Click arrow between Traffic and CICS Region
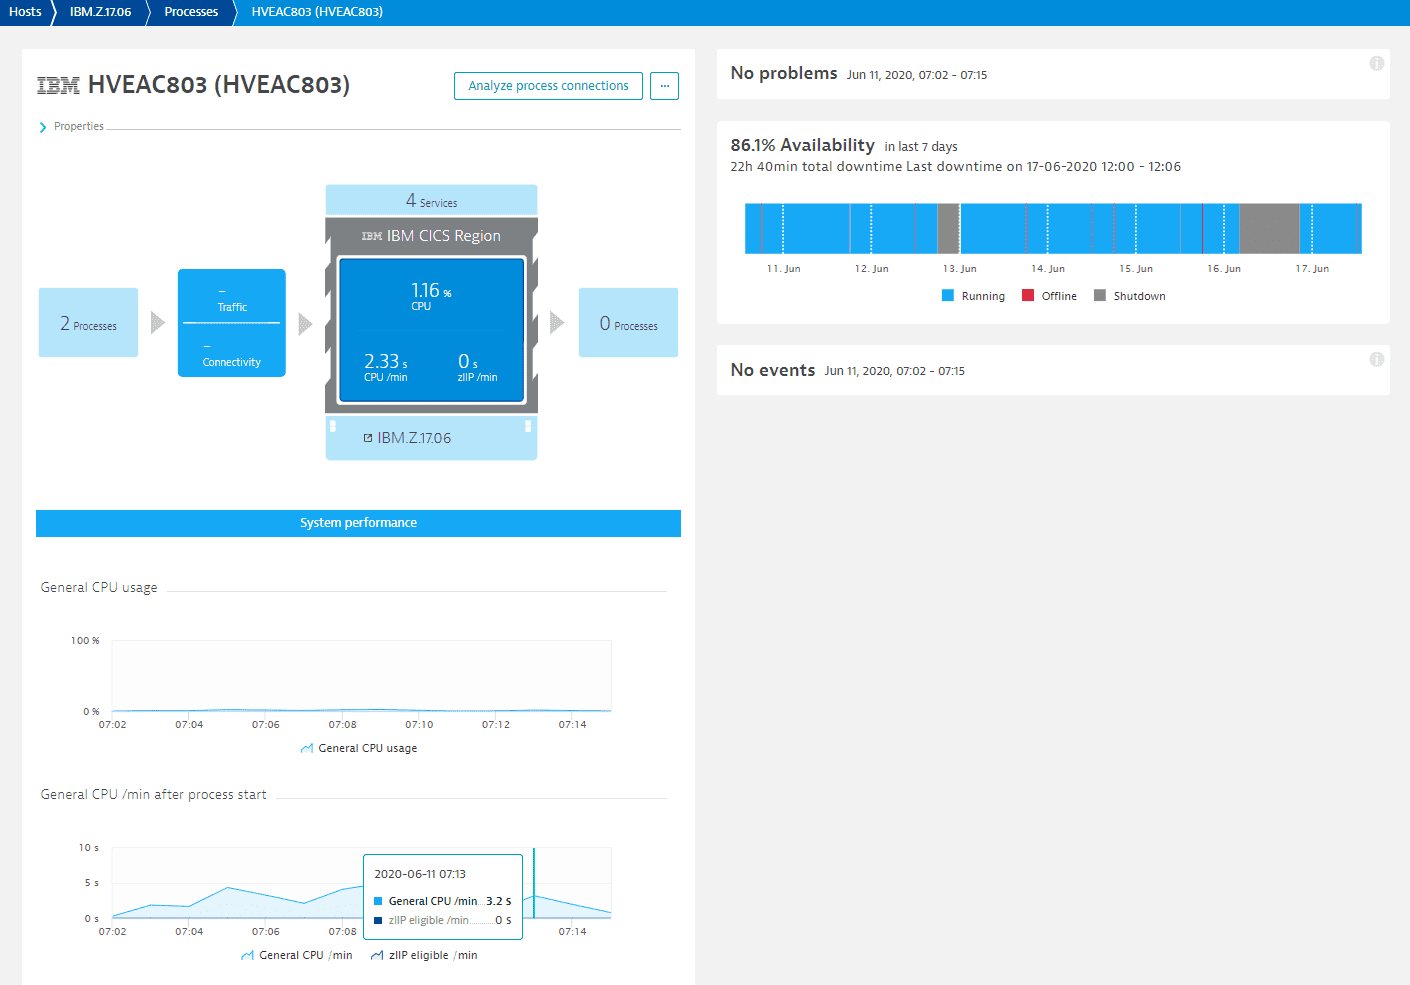The image size is (1410, 985). pyautogui.click(x=306, y=323)
